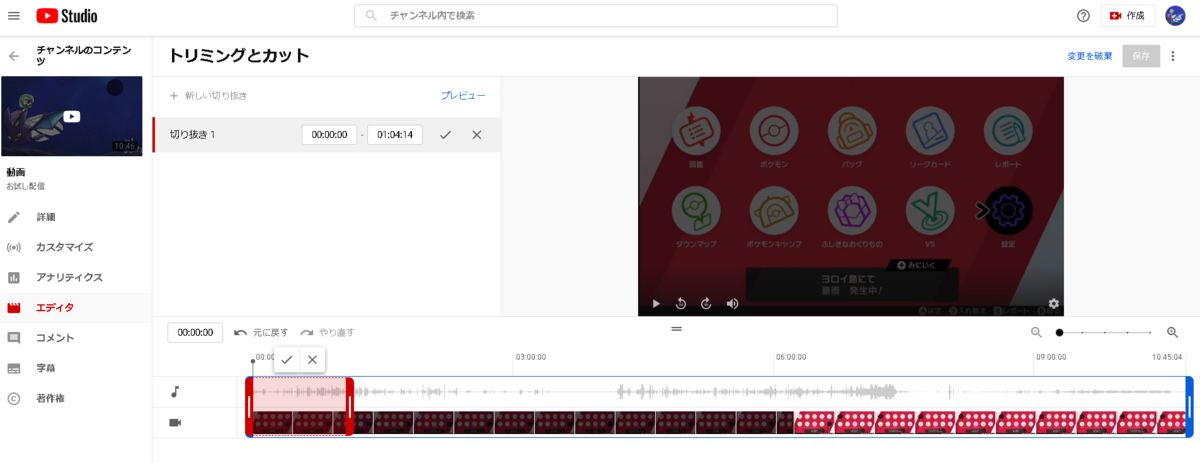The height and width of the screenshot is (463, 1200).
Task: Click 元に戻す undo button
Action: (261, 333)
